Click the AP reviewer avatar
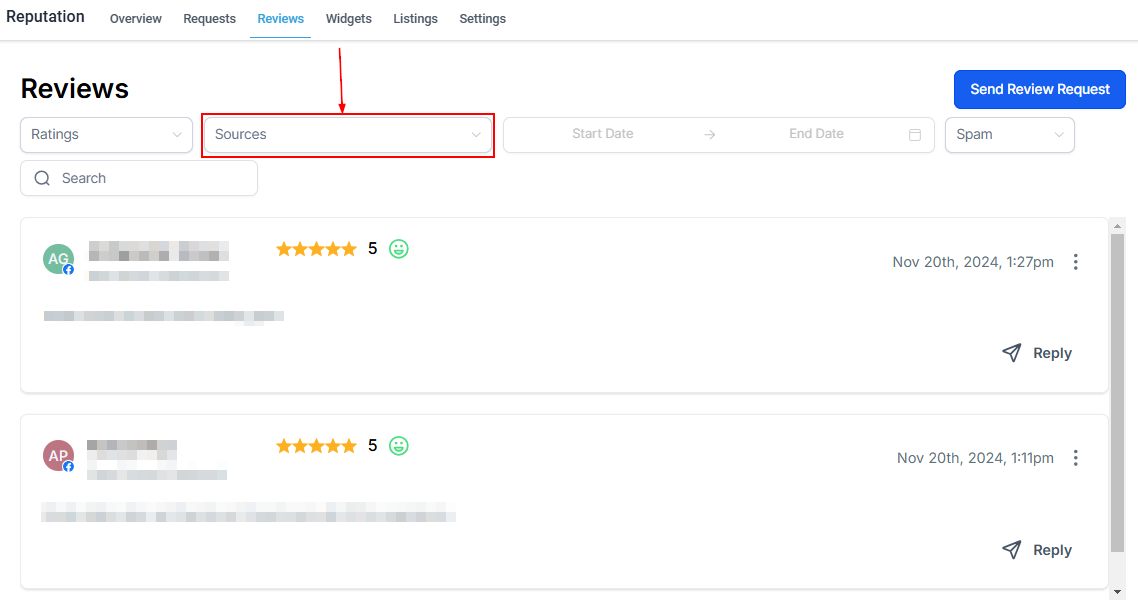Screen dimensions: 1138x600 click(58, 456)
